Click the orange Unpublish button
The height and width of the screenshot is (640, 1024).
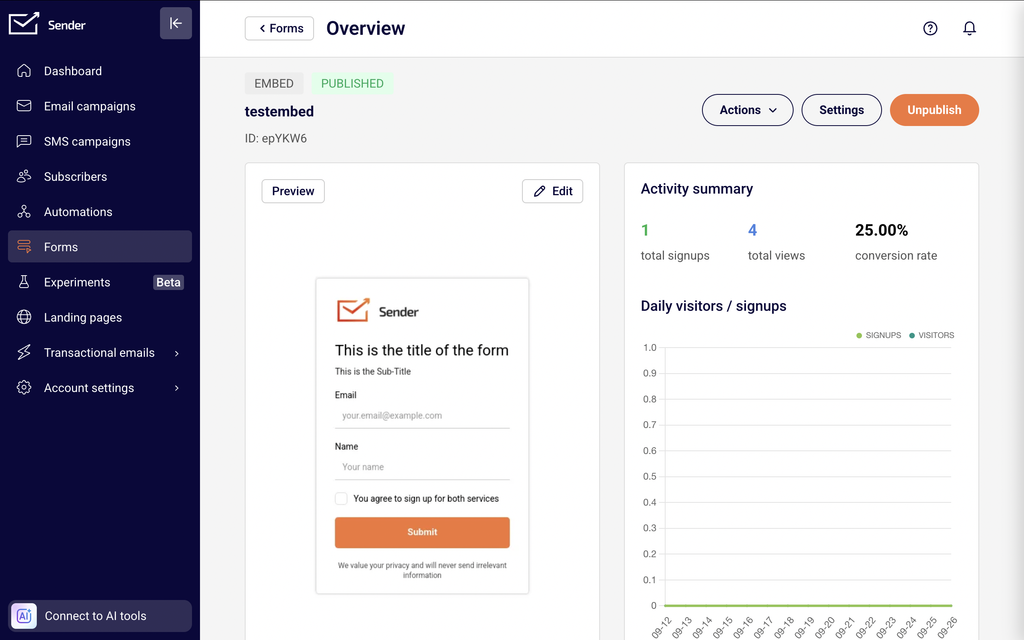(x=934, y=110)
